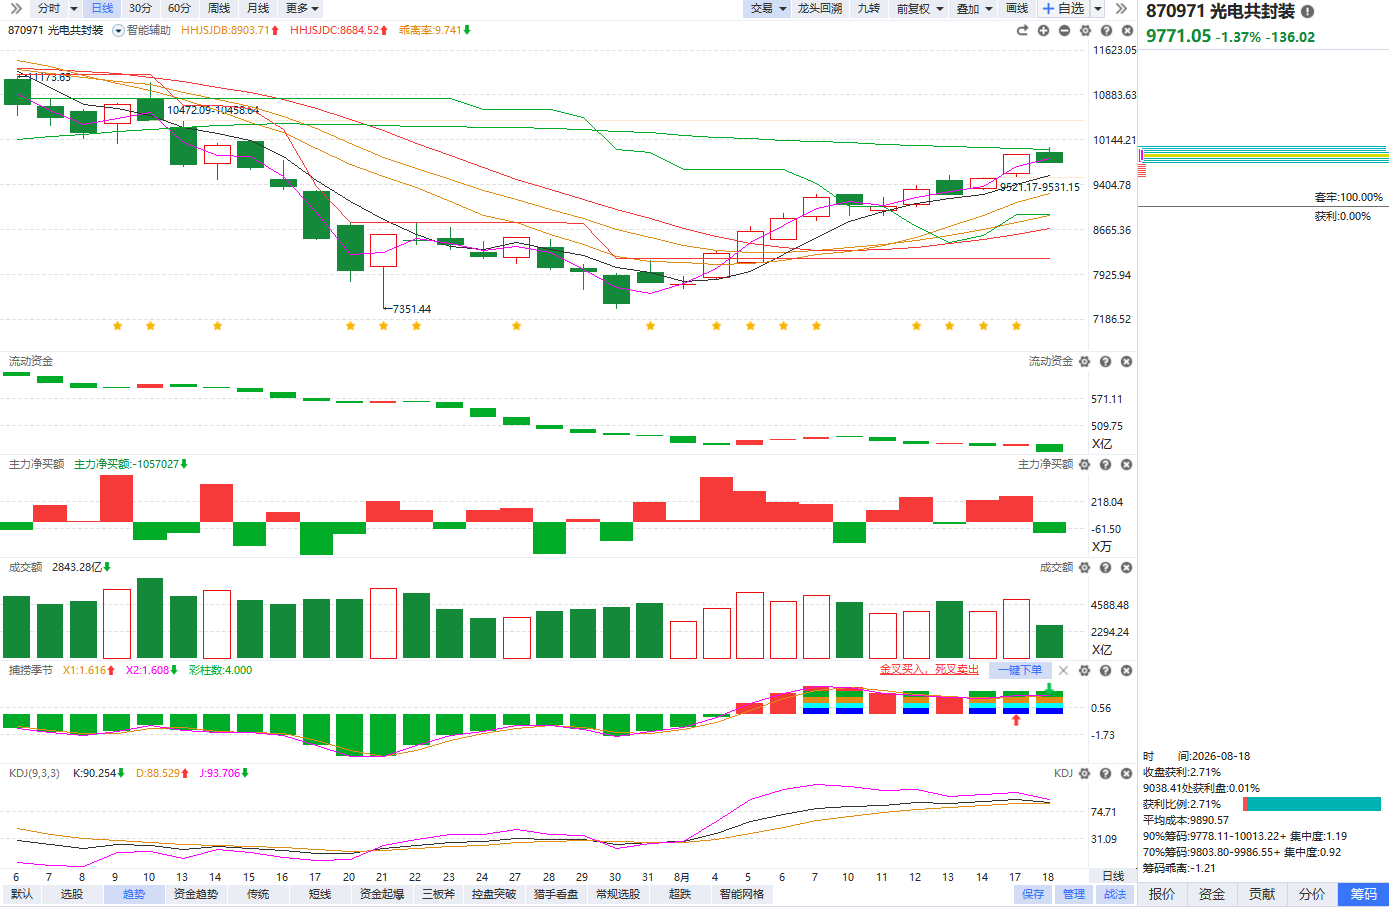The height and width of the screenshot is (909, 1389).
Task: Close the KDJ indicator panel
Action: coord(1127,773)
